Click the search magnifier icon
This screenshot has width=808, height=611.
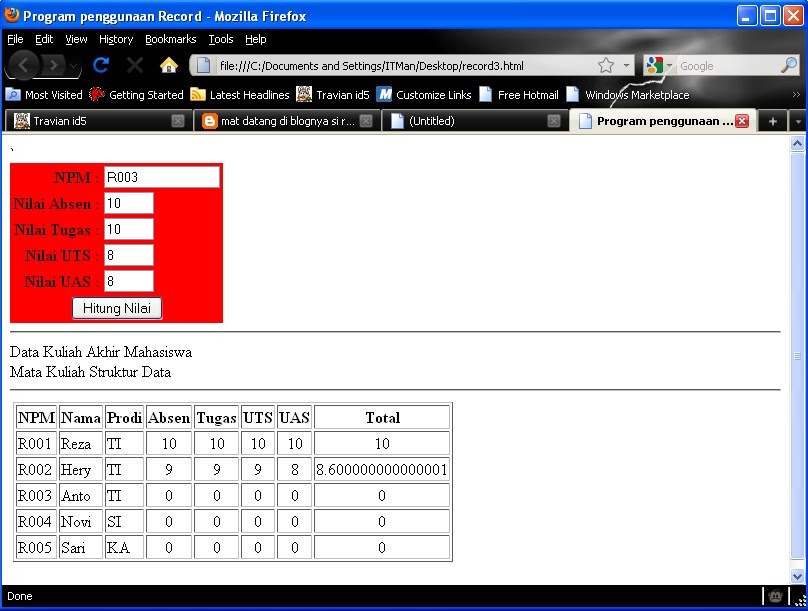pos(789,64)
